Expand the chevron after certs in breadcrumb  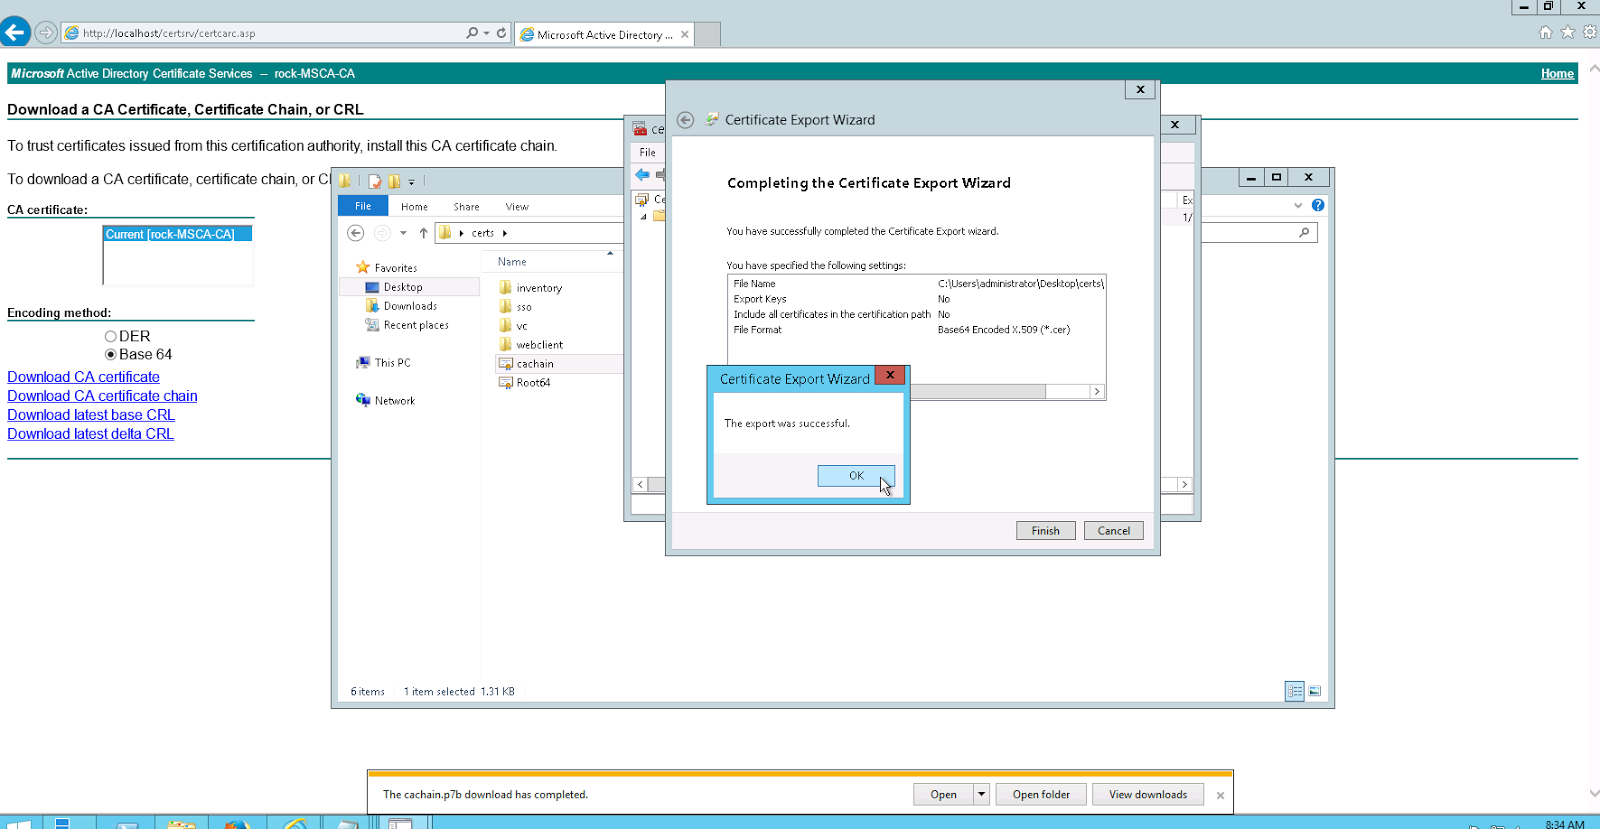(505, 233)
